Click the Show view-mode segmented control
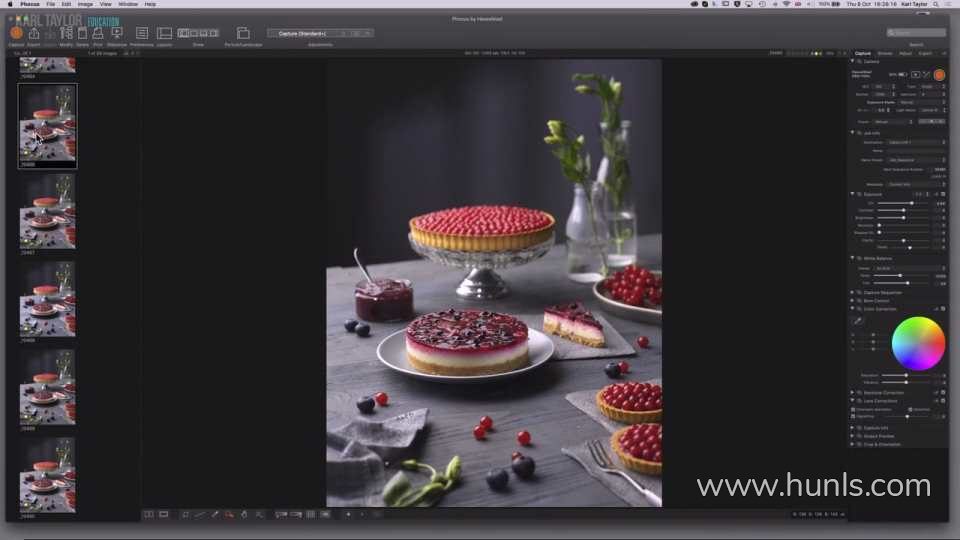This screenshot has height=540, width=960. [x=198, y=33]
